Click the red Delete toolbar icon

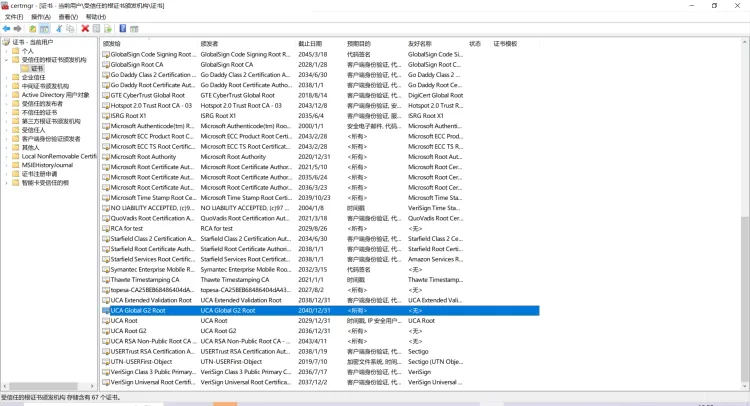pos(85,28)
